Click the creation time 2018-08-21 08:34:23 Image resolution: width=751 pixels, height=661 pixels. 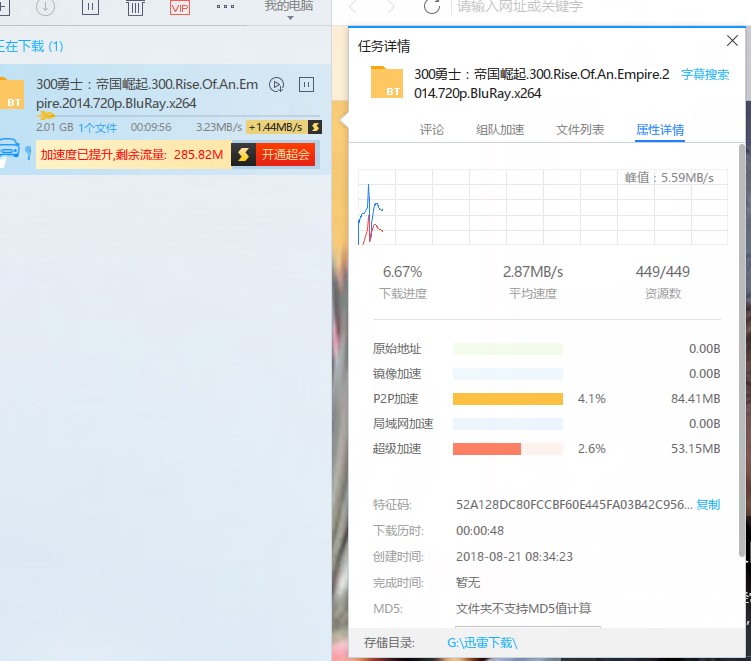514,557
